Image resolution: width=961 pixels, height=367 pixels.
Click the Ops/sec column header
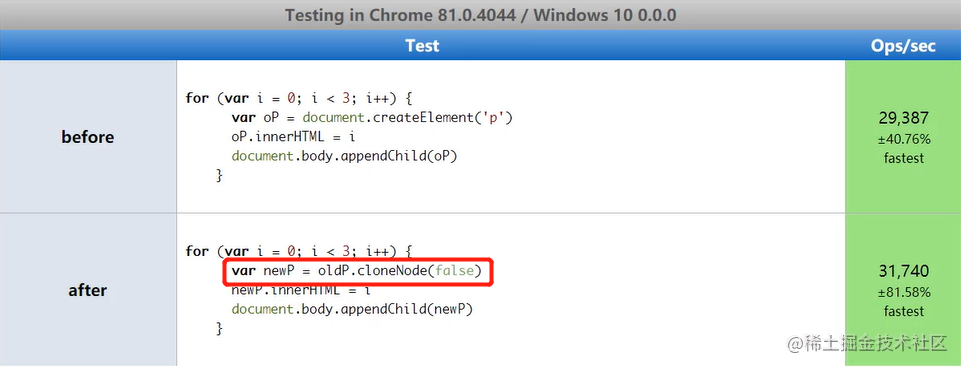903,45
